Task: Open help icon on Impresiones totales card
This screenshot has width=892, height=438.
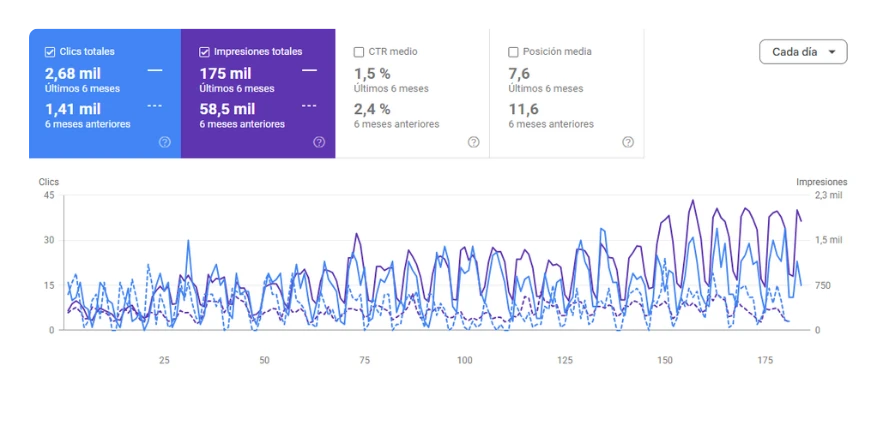Action: pyautogui.click(x=319, y=142)
